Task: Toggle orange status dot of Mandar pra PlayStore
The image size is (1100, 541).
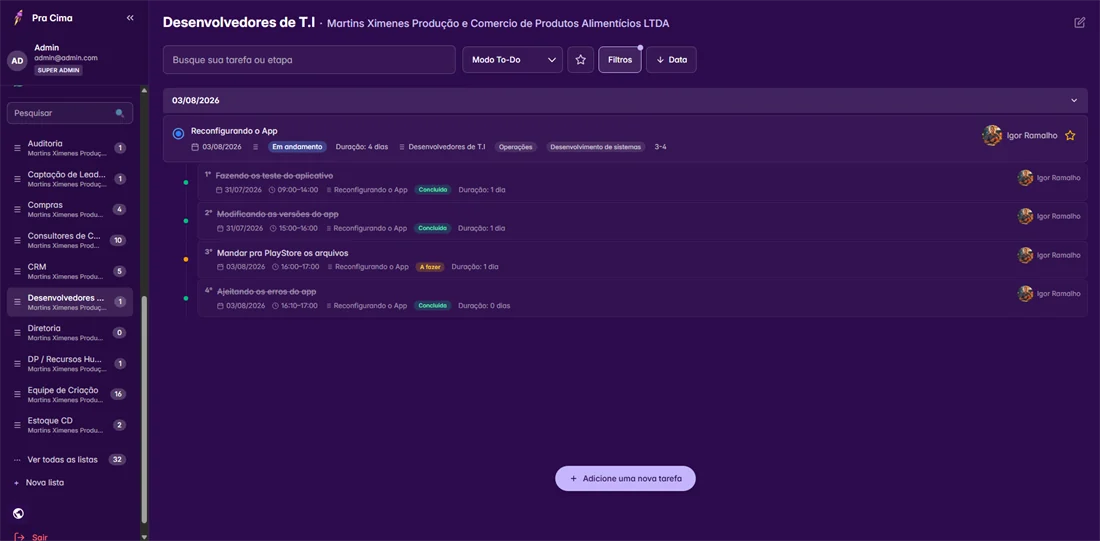Action: pos(186,260)
